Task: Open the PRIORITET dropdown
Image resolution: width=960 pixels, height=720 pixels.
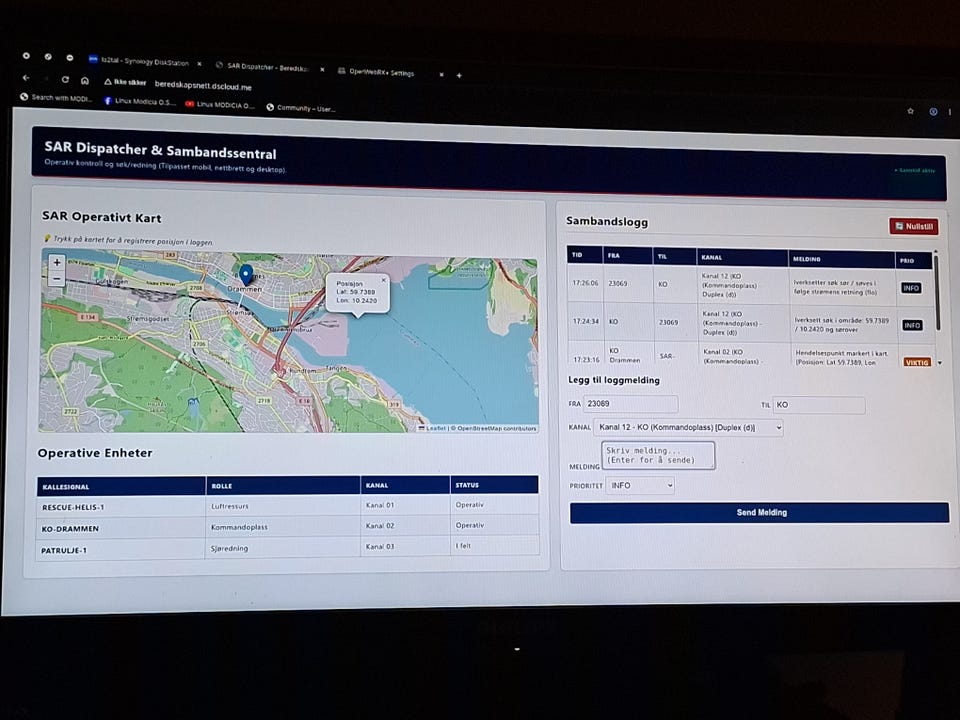Action: [640, 486]
